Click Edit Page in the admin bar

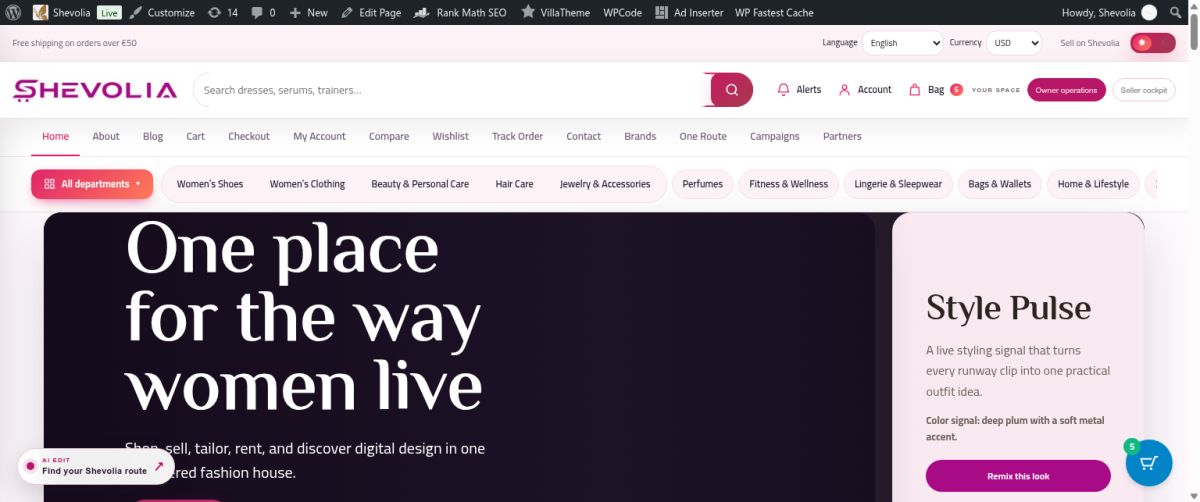point(371,12)
